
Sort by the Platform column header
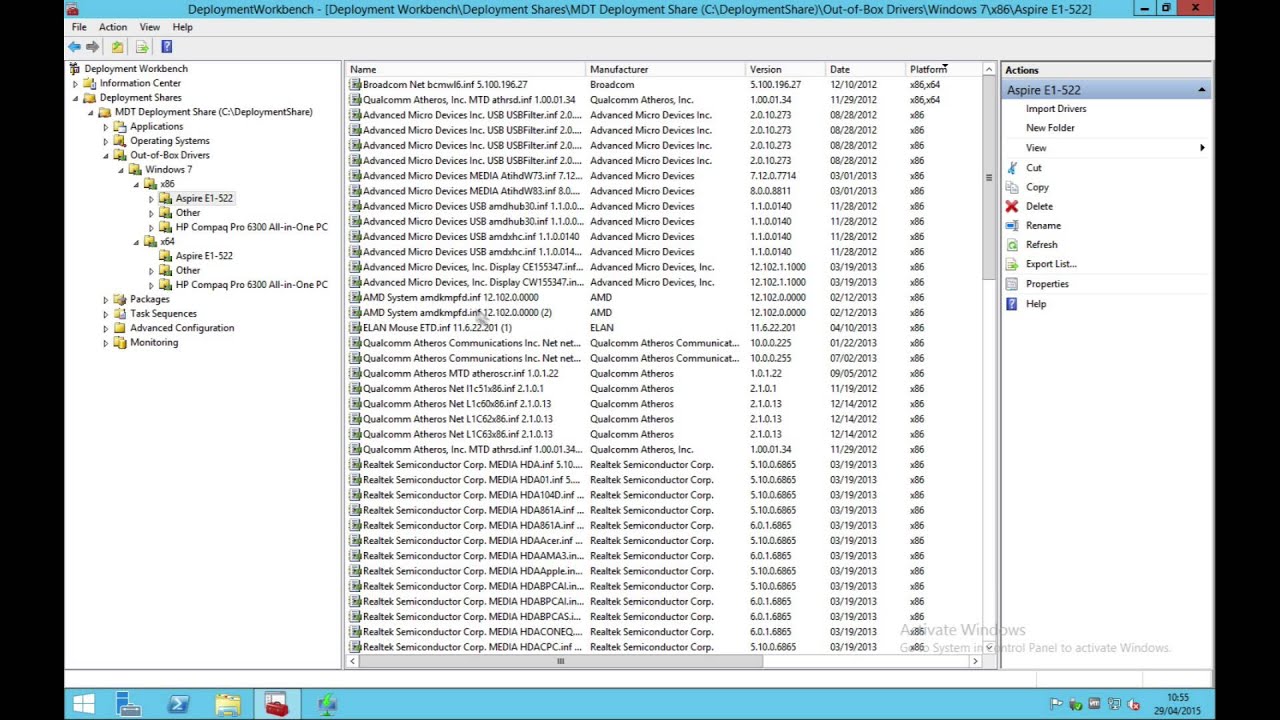click(943, 69)
